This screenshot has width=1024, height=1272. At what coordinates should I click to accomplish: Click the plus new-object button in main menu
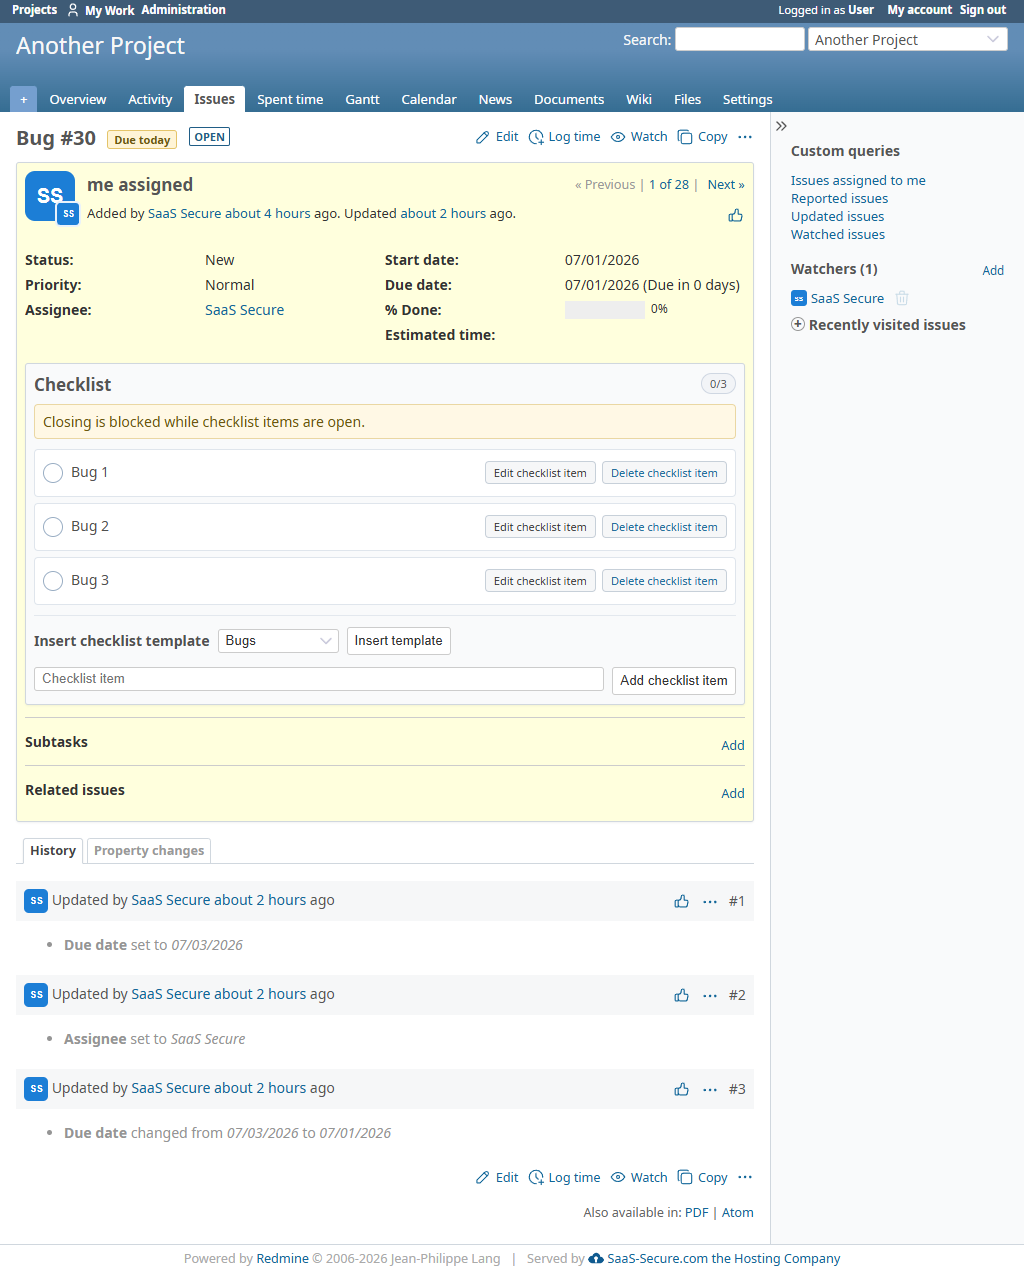24,99
